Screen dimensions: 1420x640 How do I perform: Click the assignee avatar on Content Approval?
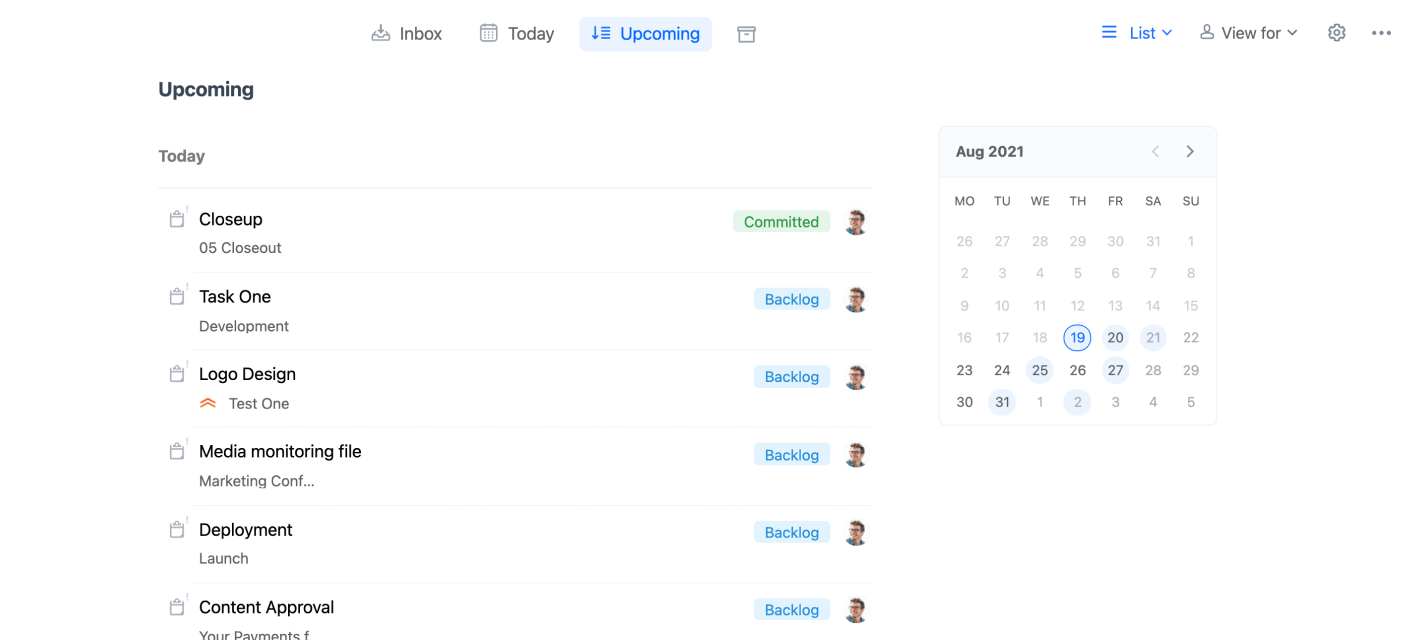[855, 610]
